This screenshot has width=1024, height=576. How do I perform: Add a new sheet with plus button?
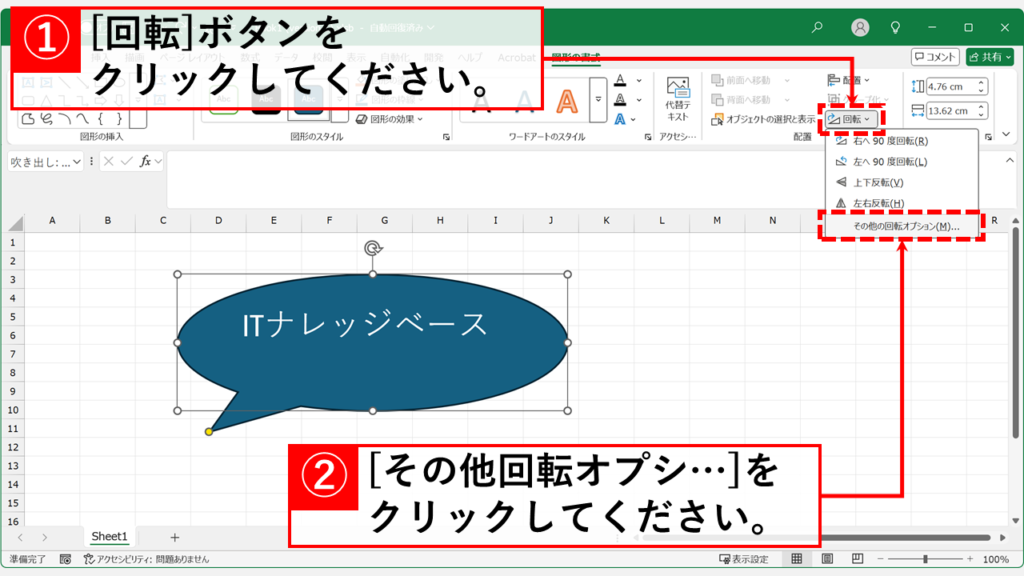[x=175, y=538]
